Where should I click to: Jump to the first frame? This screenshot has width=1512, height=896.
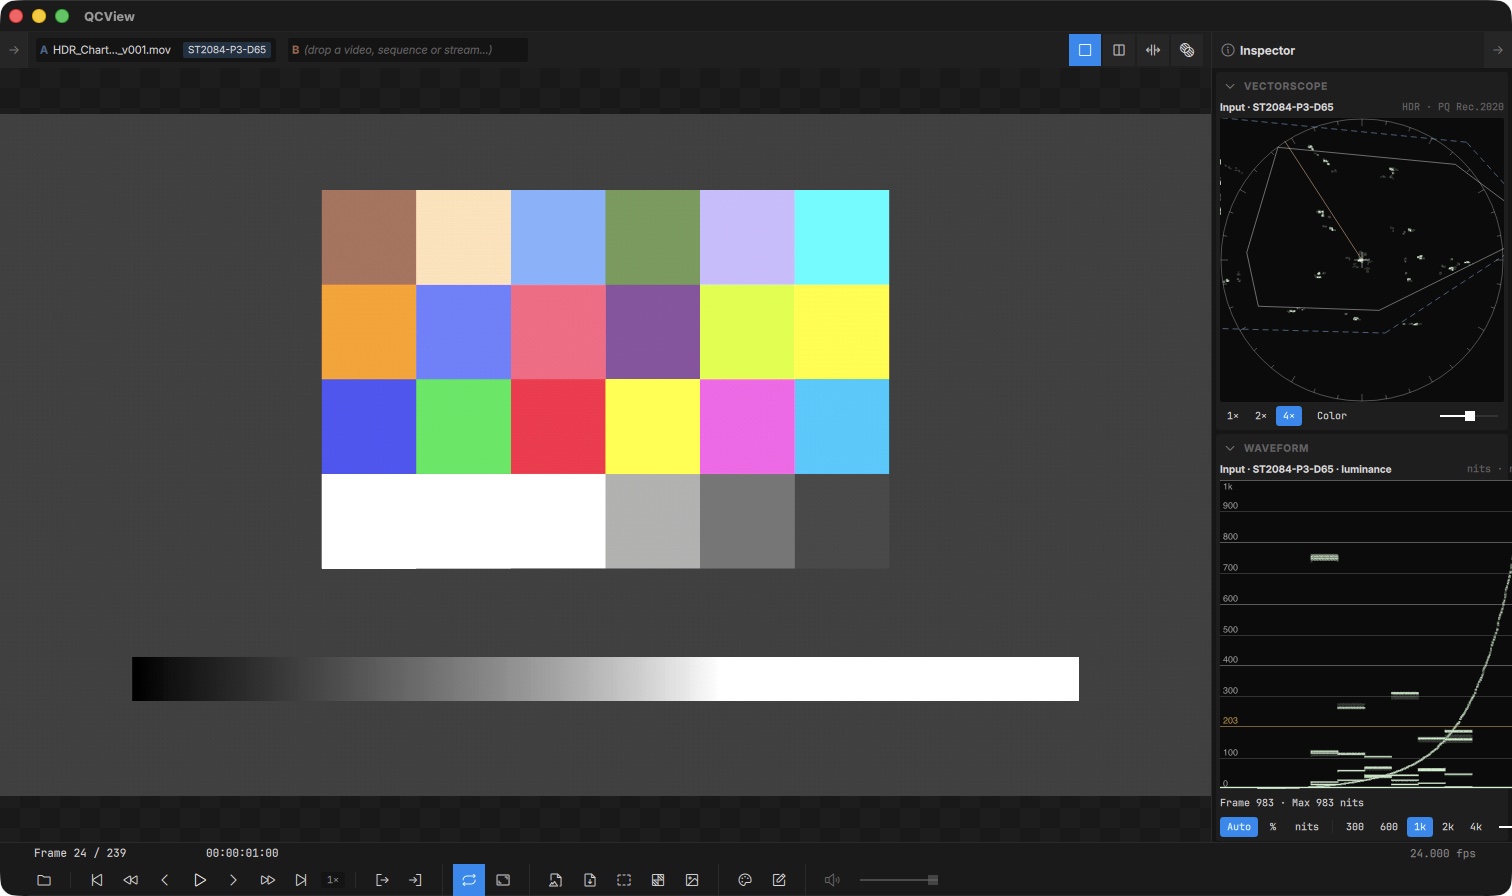coord(97,880)
